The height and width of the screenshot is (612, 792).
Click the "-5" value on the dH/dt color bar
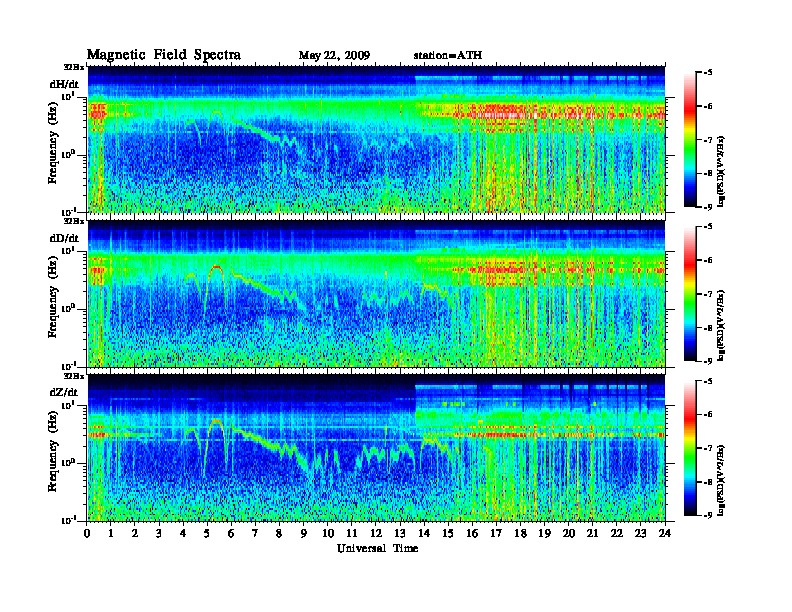(708, 73)
